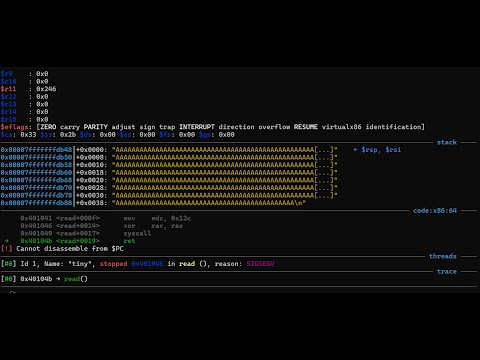Click the +0x0028 stack offset
This screenshot has height=360, width=480.
coord(90,188)
